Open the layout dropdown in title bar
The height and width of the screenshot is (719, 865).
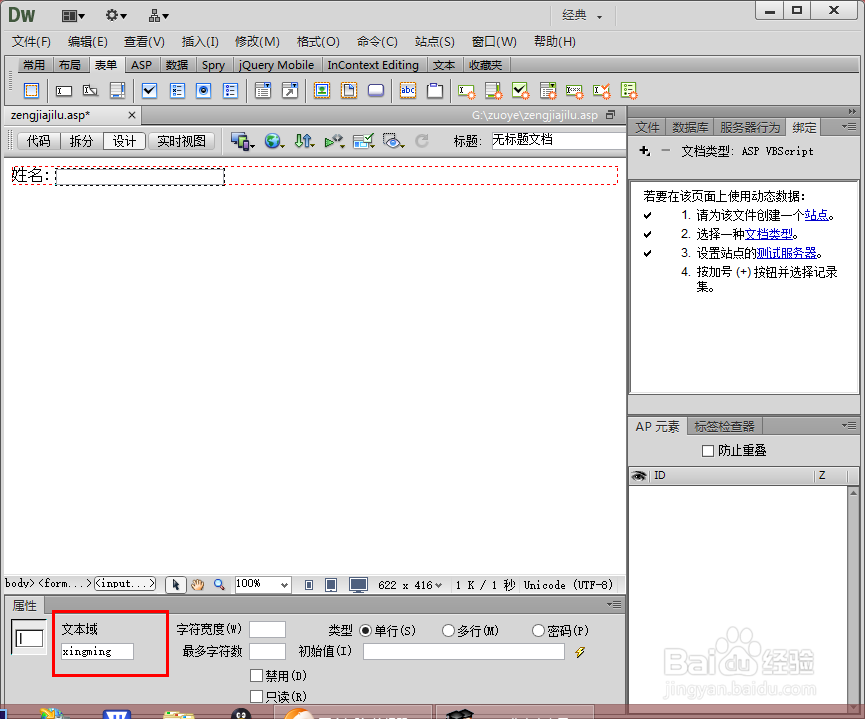(73, 16)
